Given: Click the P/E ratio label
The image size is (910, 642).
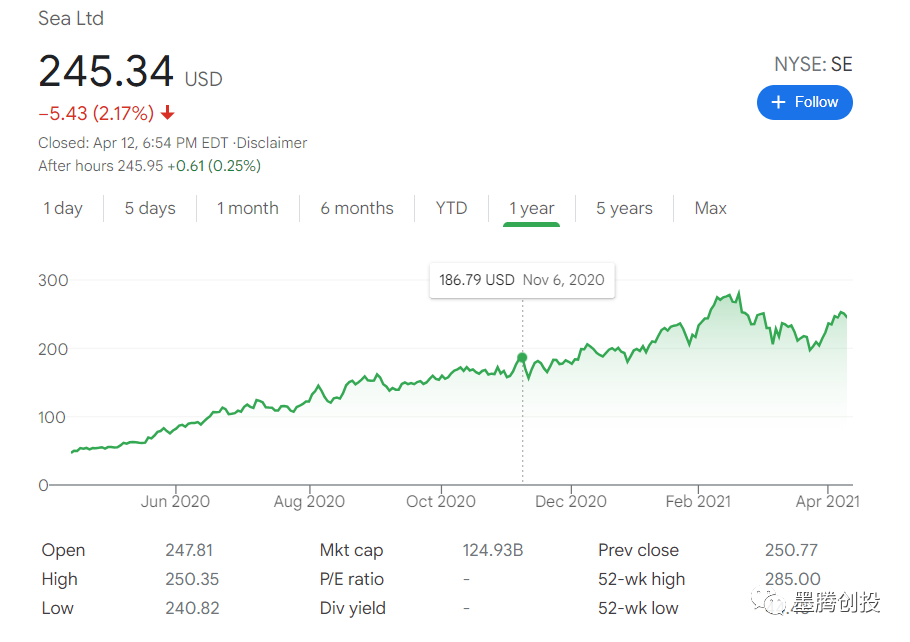Looking at the screenshot, I should 351,579.
